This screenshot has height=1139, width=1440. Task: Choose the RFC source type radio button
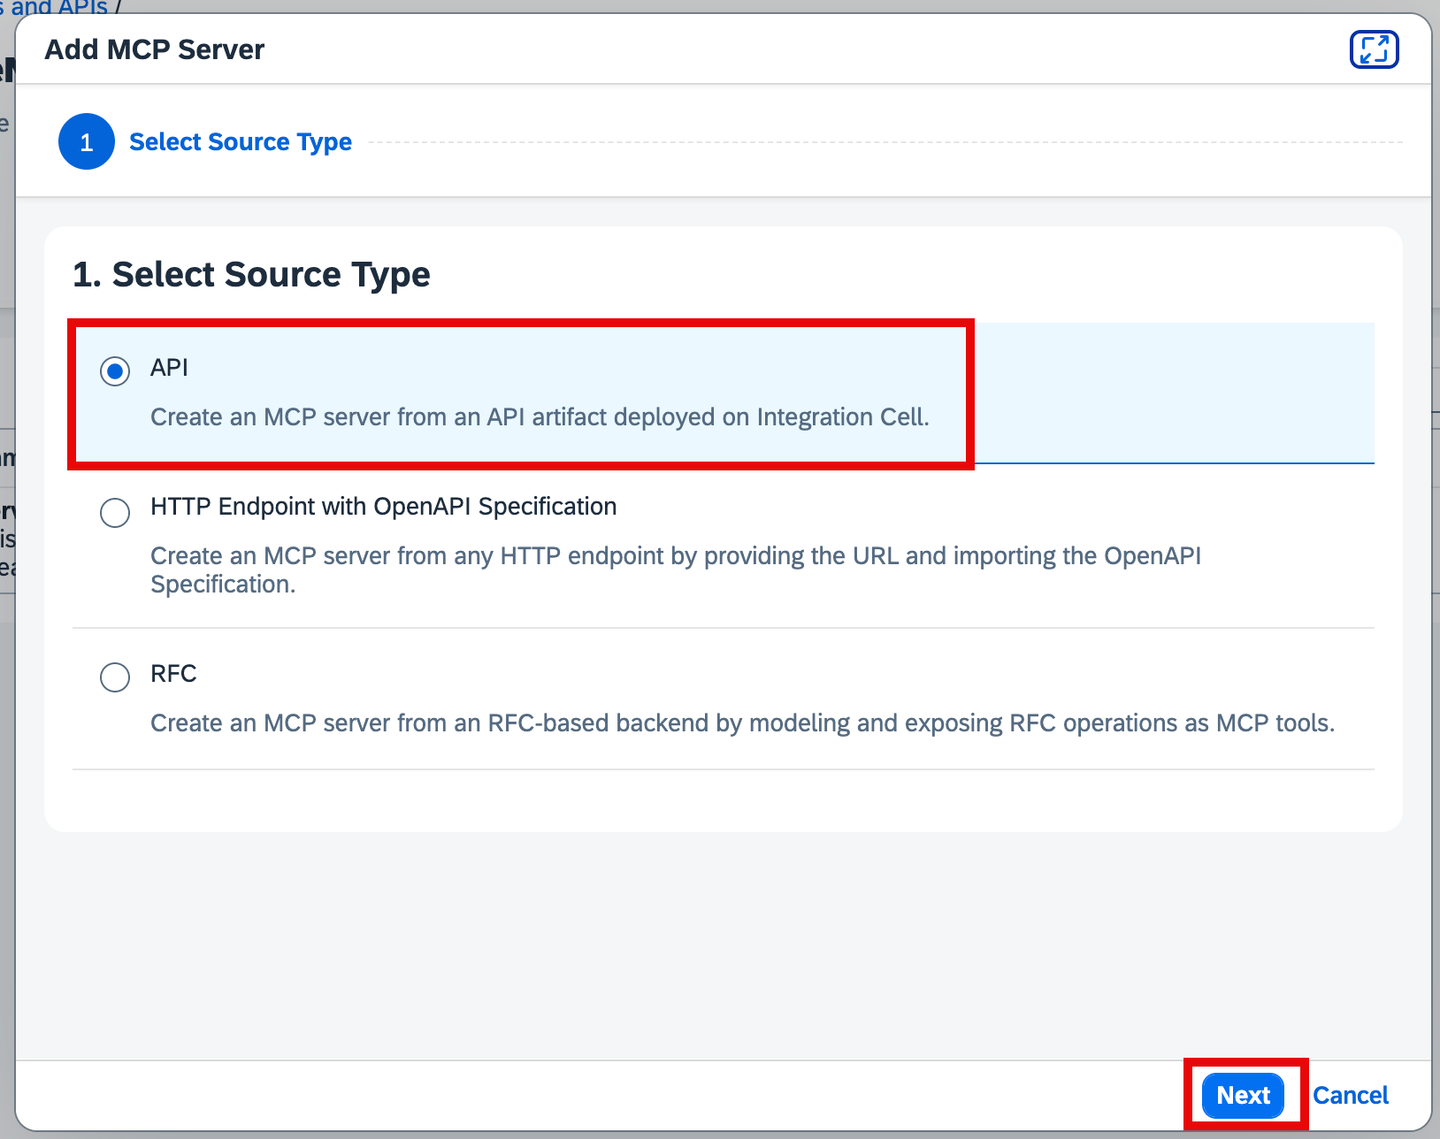pos(115,677)
